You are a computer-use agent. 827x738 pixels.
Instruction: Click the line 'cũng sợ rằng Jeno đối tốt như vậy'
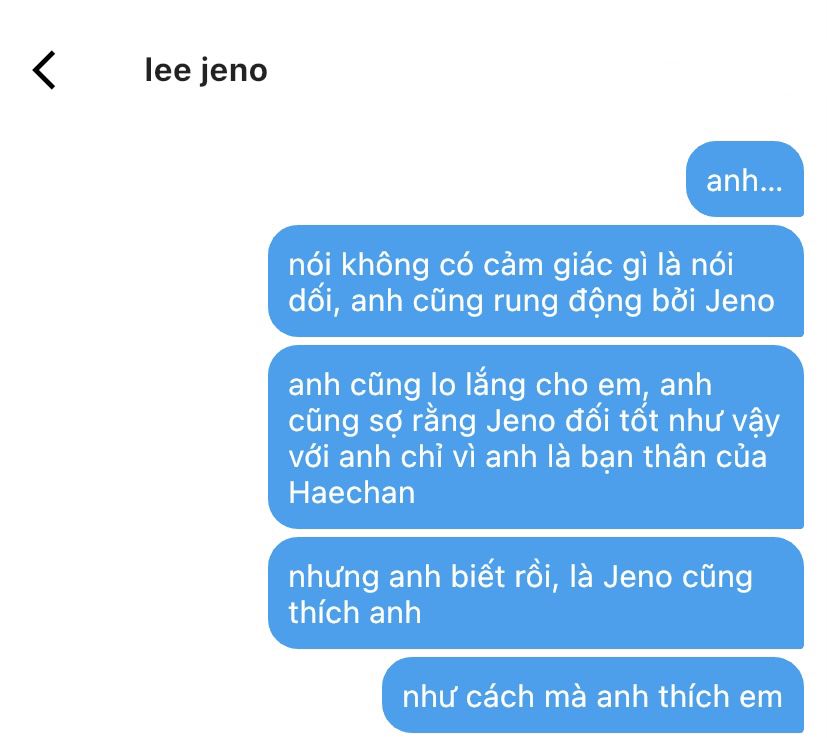click(x=534, y=421)
